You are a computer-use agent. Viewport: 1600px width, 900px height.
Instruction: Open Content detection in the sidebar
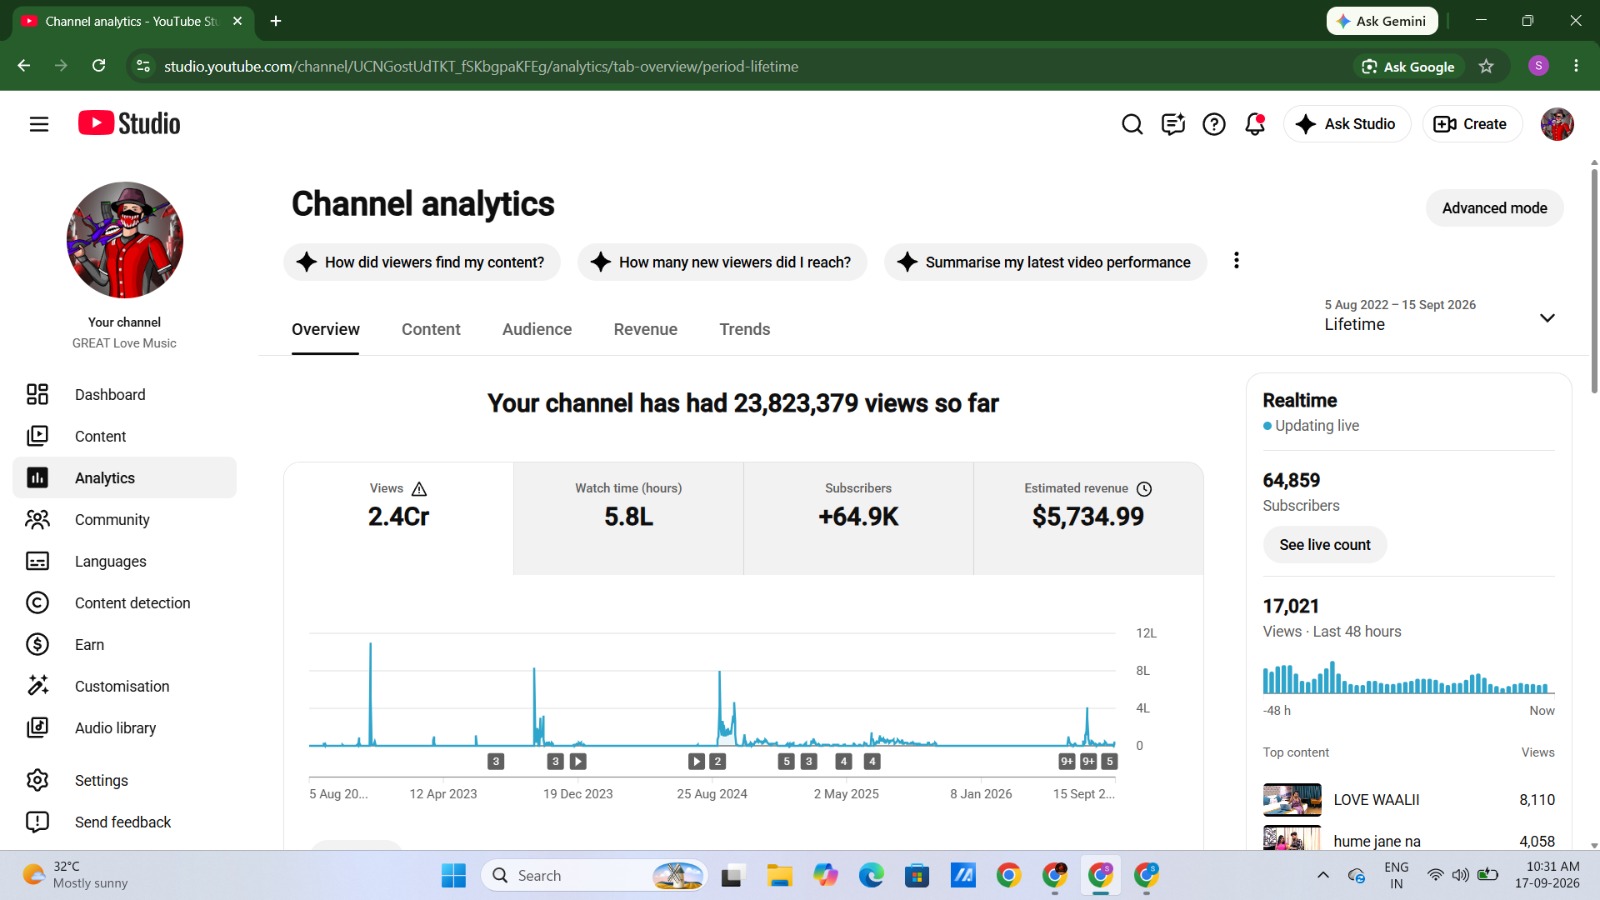[x=125, y=603]
